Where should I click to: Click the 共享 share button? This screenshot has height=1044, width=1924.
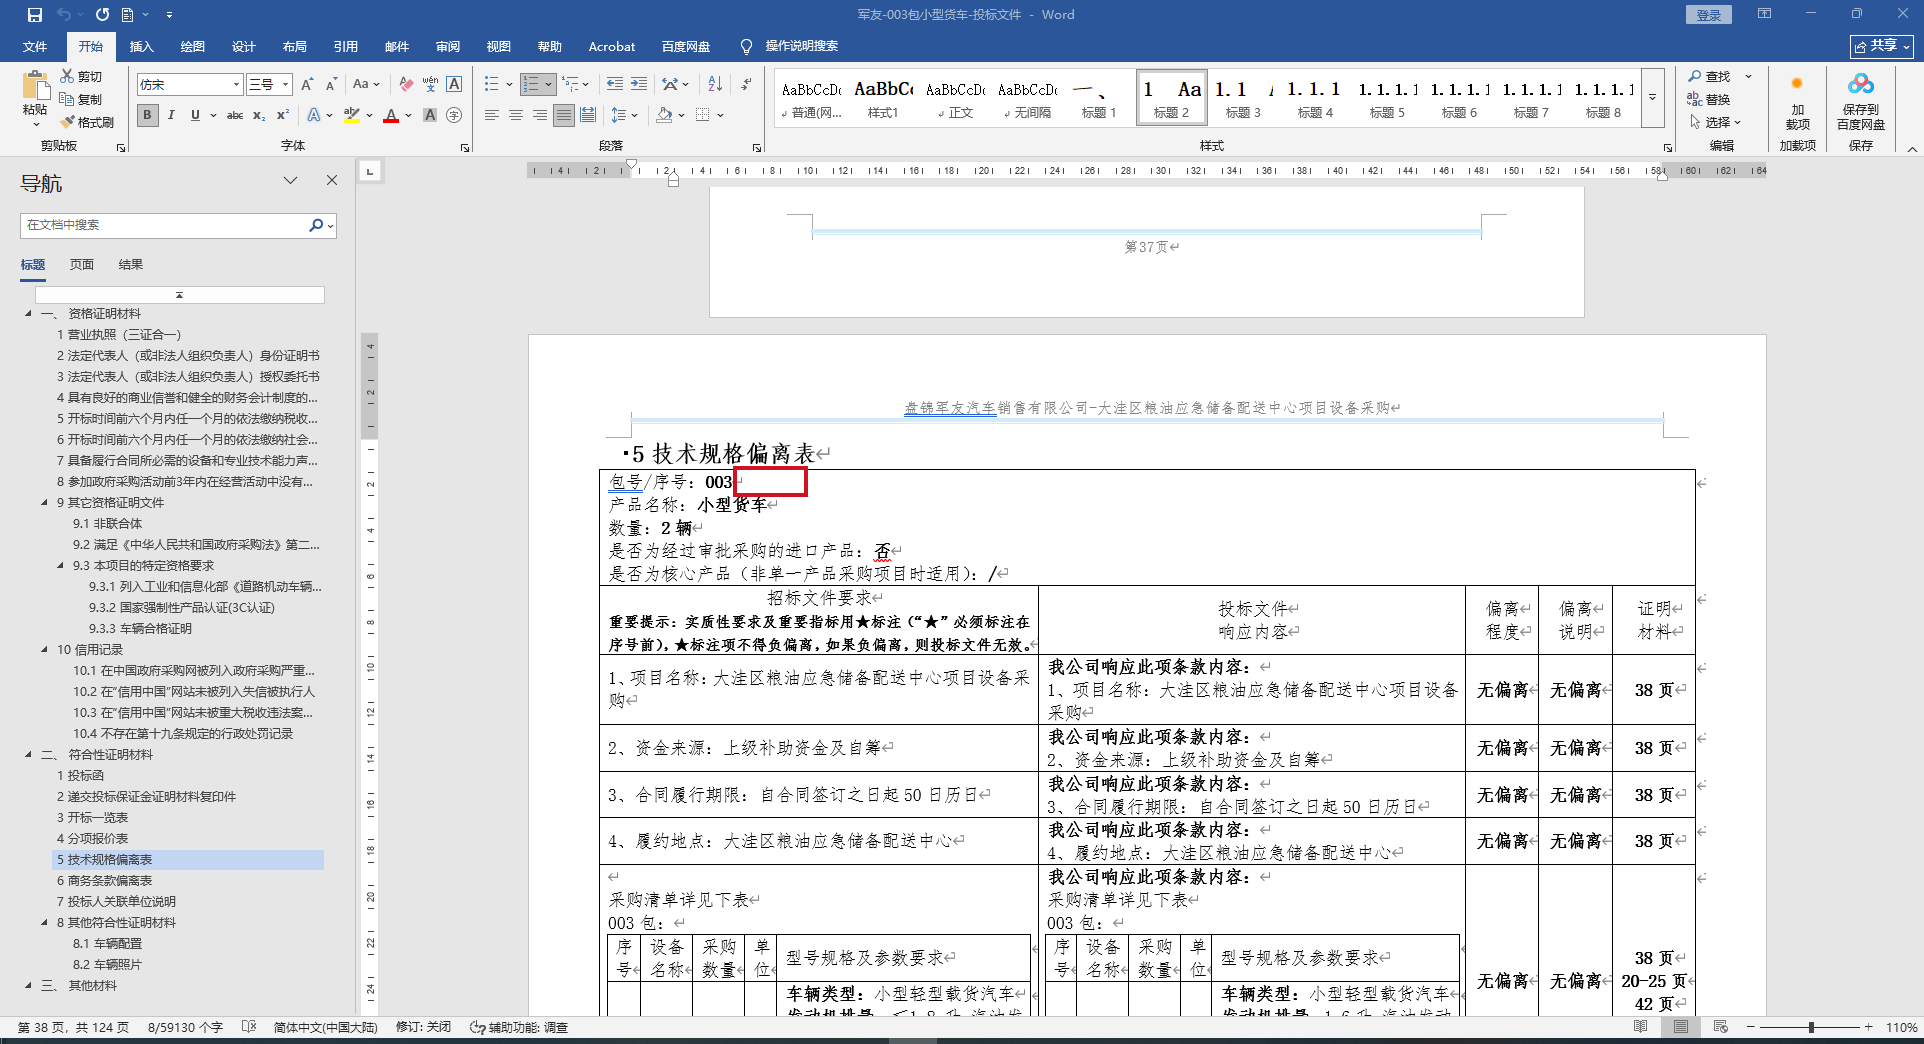click(x=1881, y=46)
